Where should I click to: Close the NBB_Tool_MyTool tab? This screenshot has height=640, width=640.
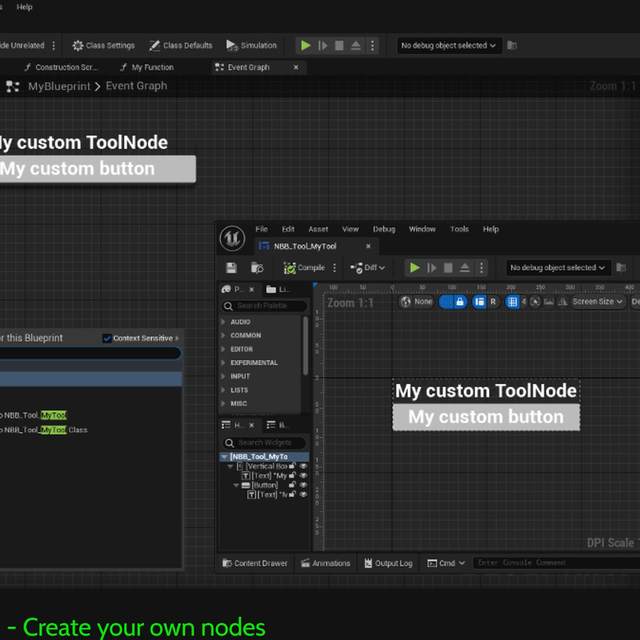(x=368, y=246)
